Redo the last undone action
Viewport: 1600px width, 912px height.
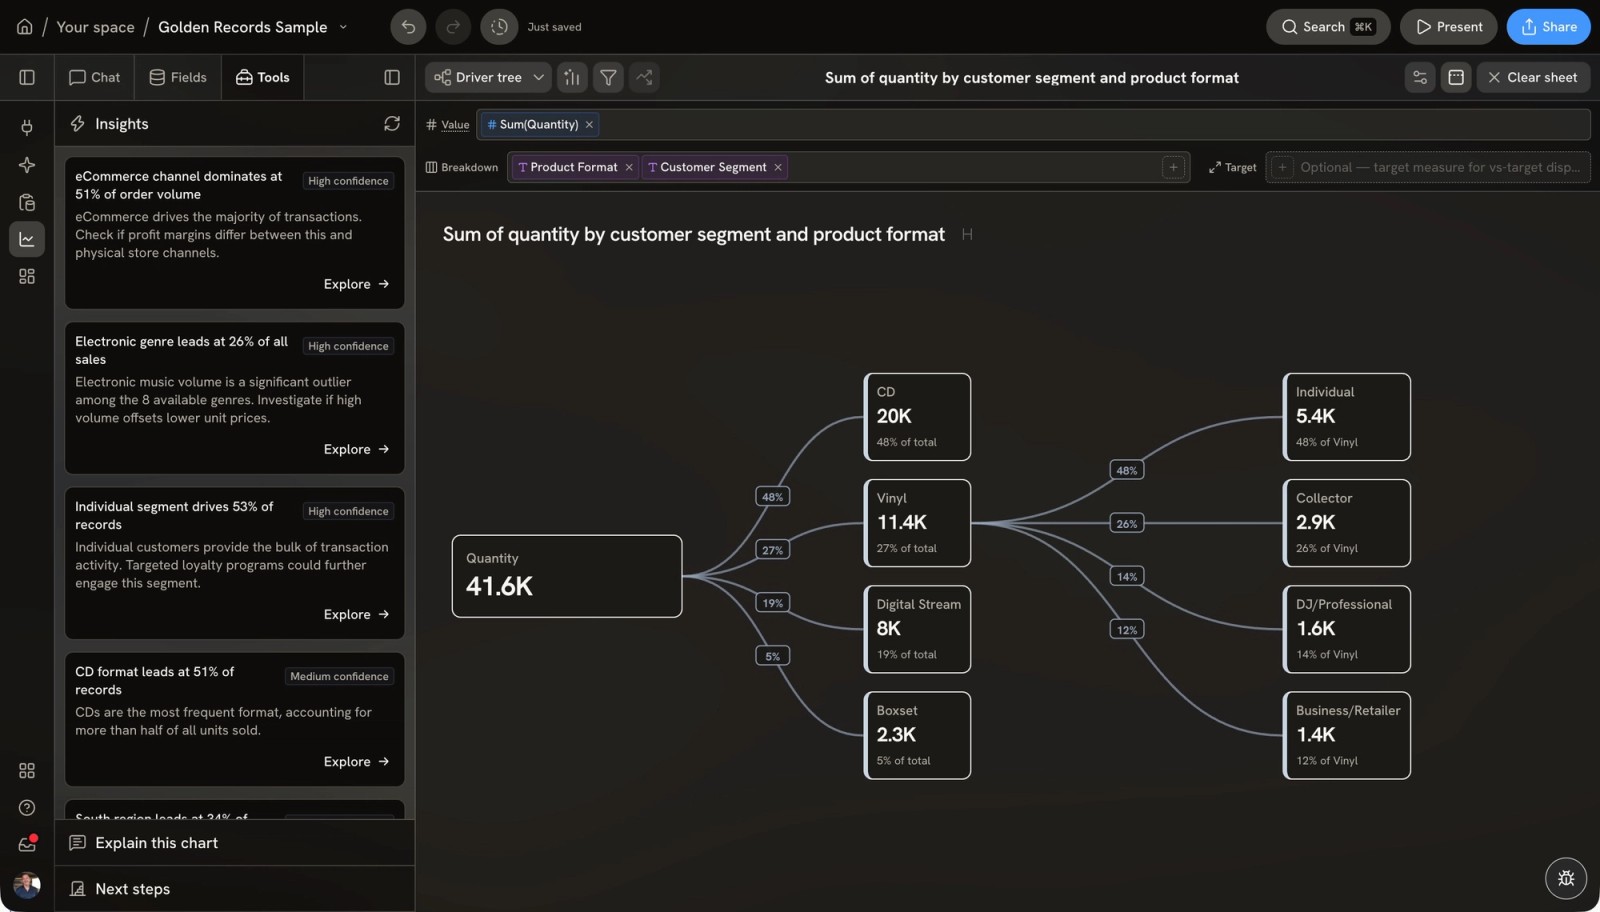coord(453,27)
